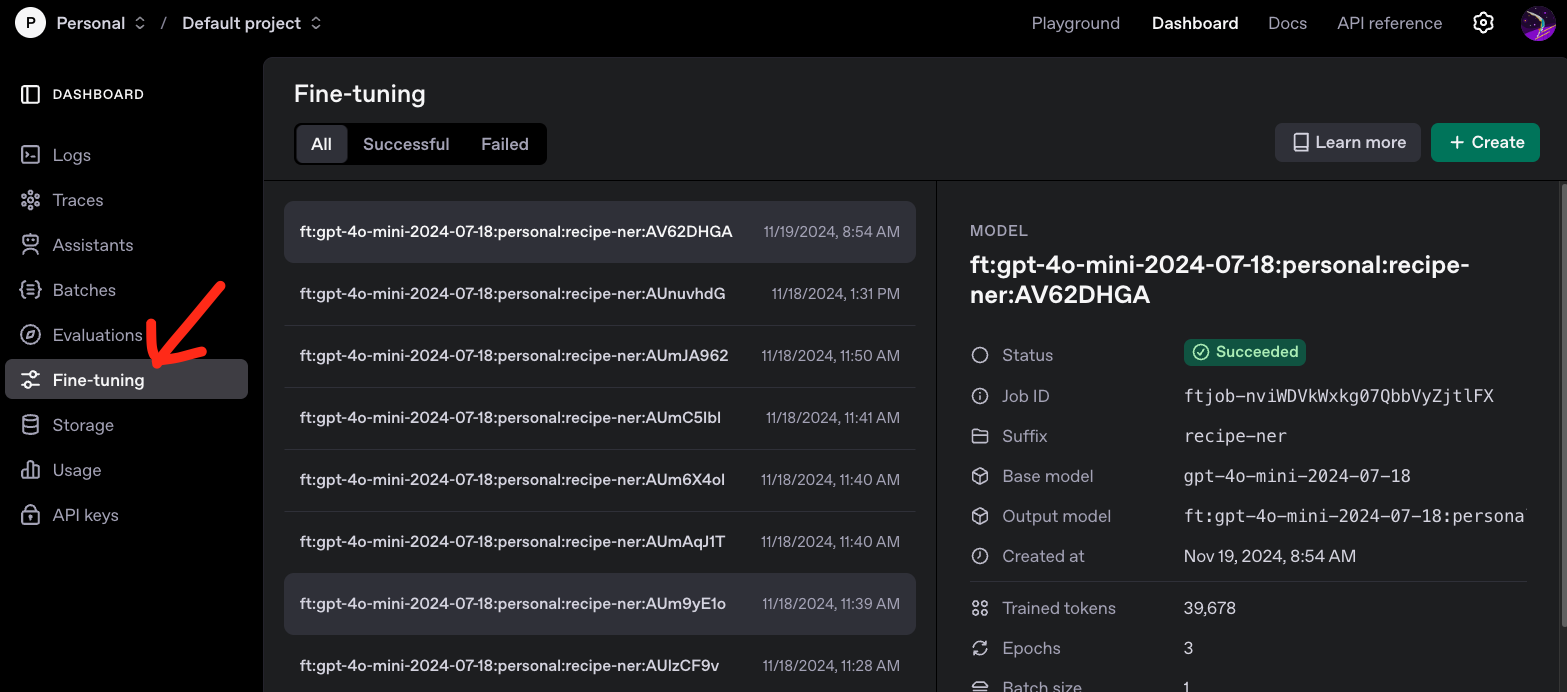The width and height of the screenshot is (1567, 692).
Task: Click the Fine-tuning sliders icon
Action: pyautogui.click(x=31, y=380)
